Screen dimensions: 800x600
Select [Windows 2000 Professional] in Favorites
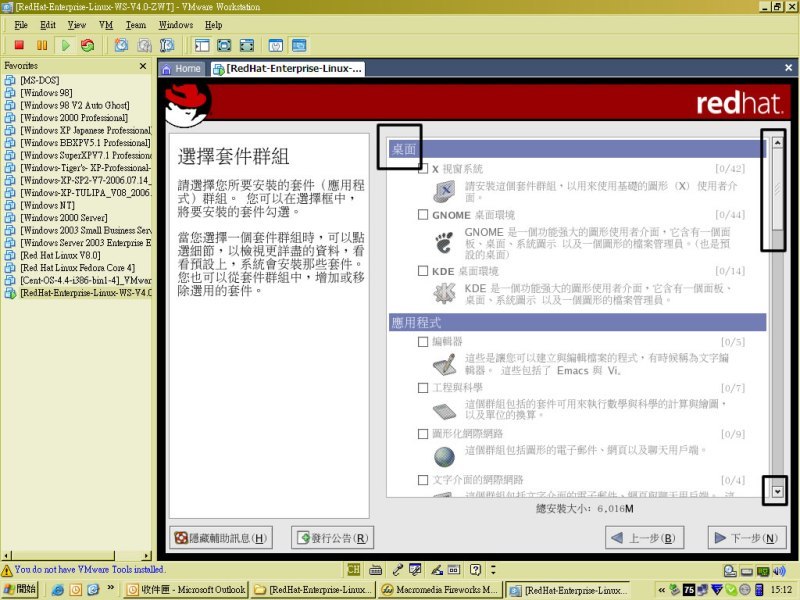pyautogui.click(x=74, y=118)
